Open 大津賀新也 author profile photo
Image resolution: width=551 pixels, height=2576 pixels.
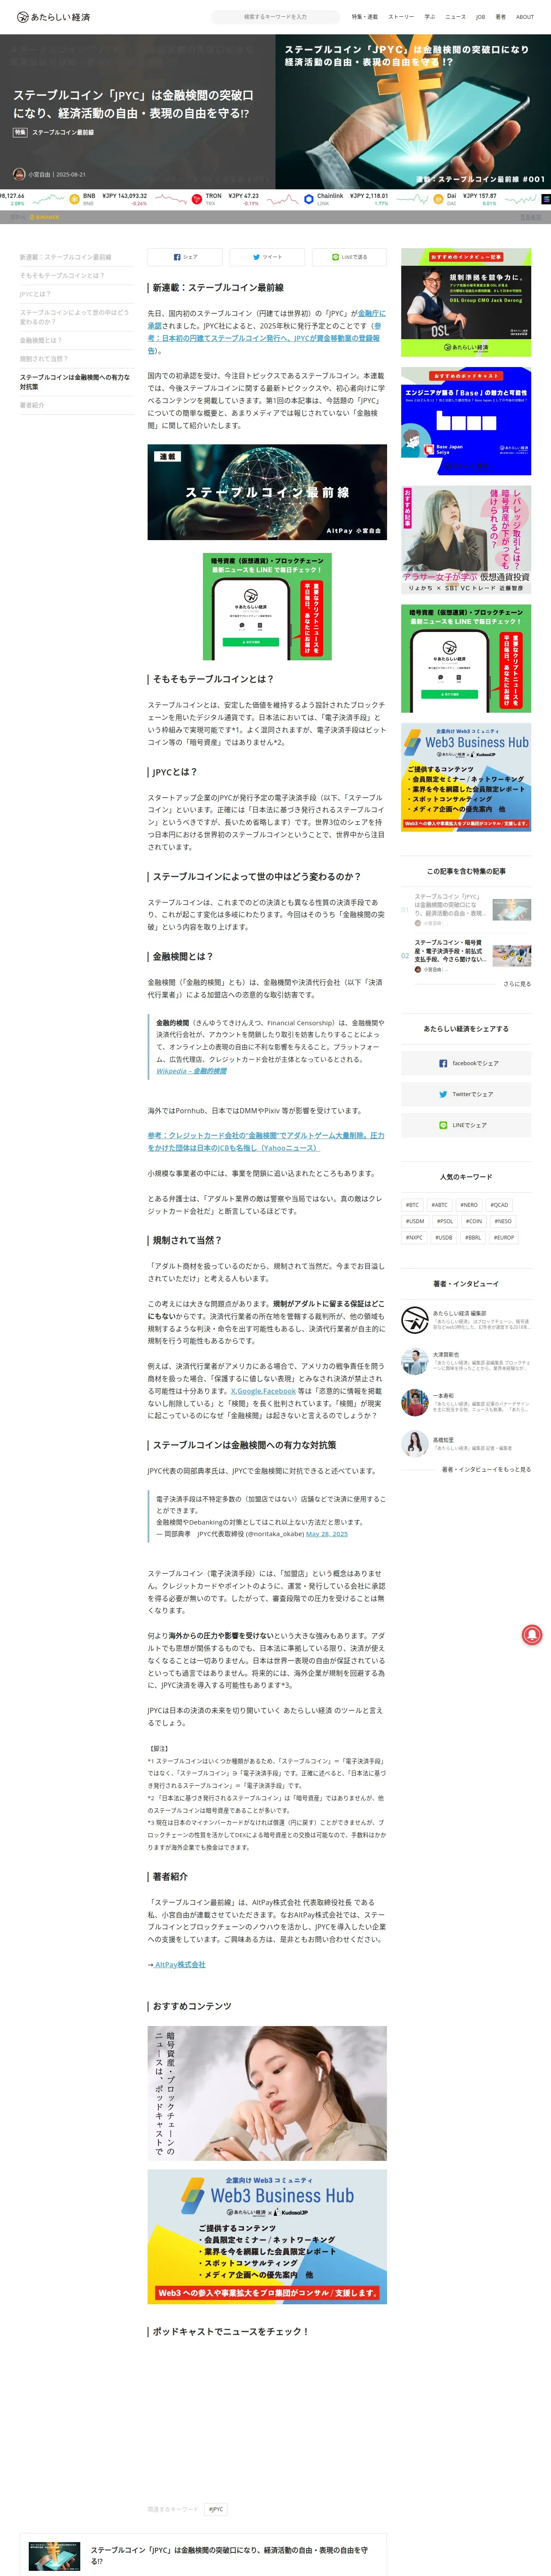pos(414,1361)
